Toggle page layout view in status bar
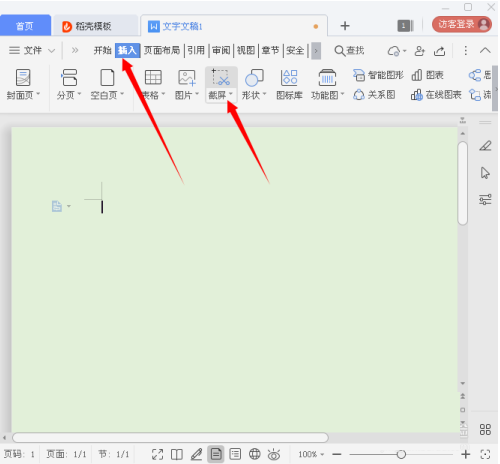500x464 pixels. [x=216, y=454]
